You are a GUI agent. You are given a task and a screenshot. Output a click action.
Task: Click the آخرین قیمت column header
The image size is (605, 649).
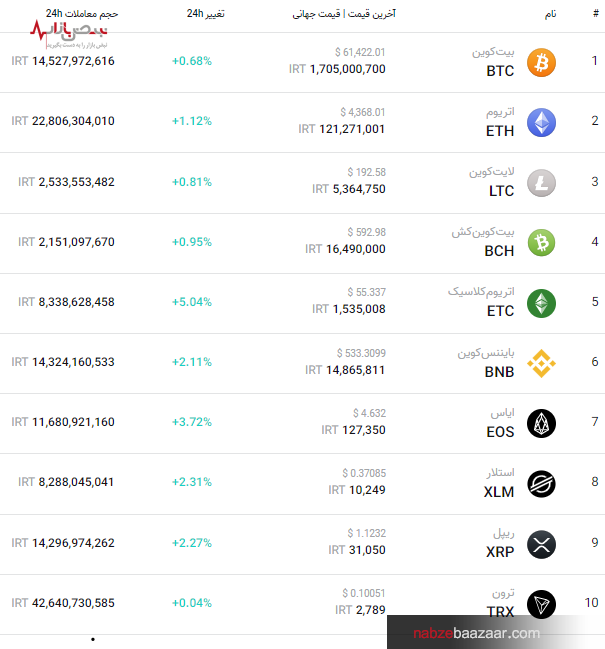[x=344, y=15]
